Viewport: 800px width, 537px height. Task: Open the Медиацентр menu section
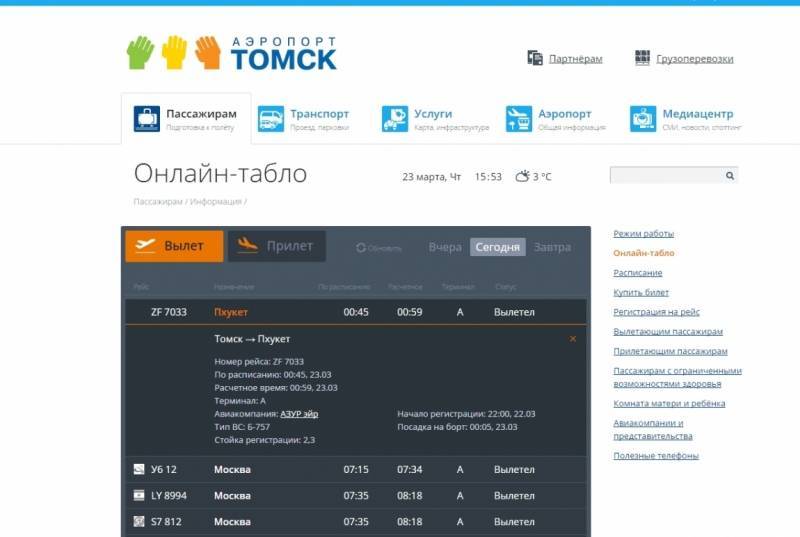[x=698, y=114]
